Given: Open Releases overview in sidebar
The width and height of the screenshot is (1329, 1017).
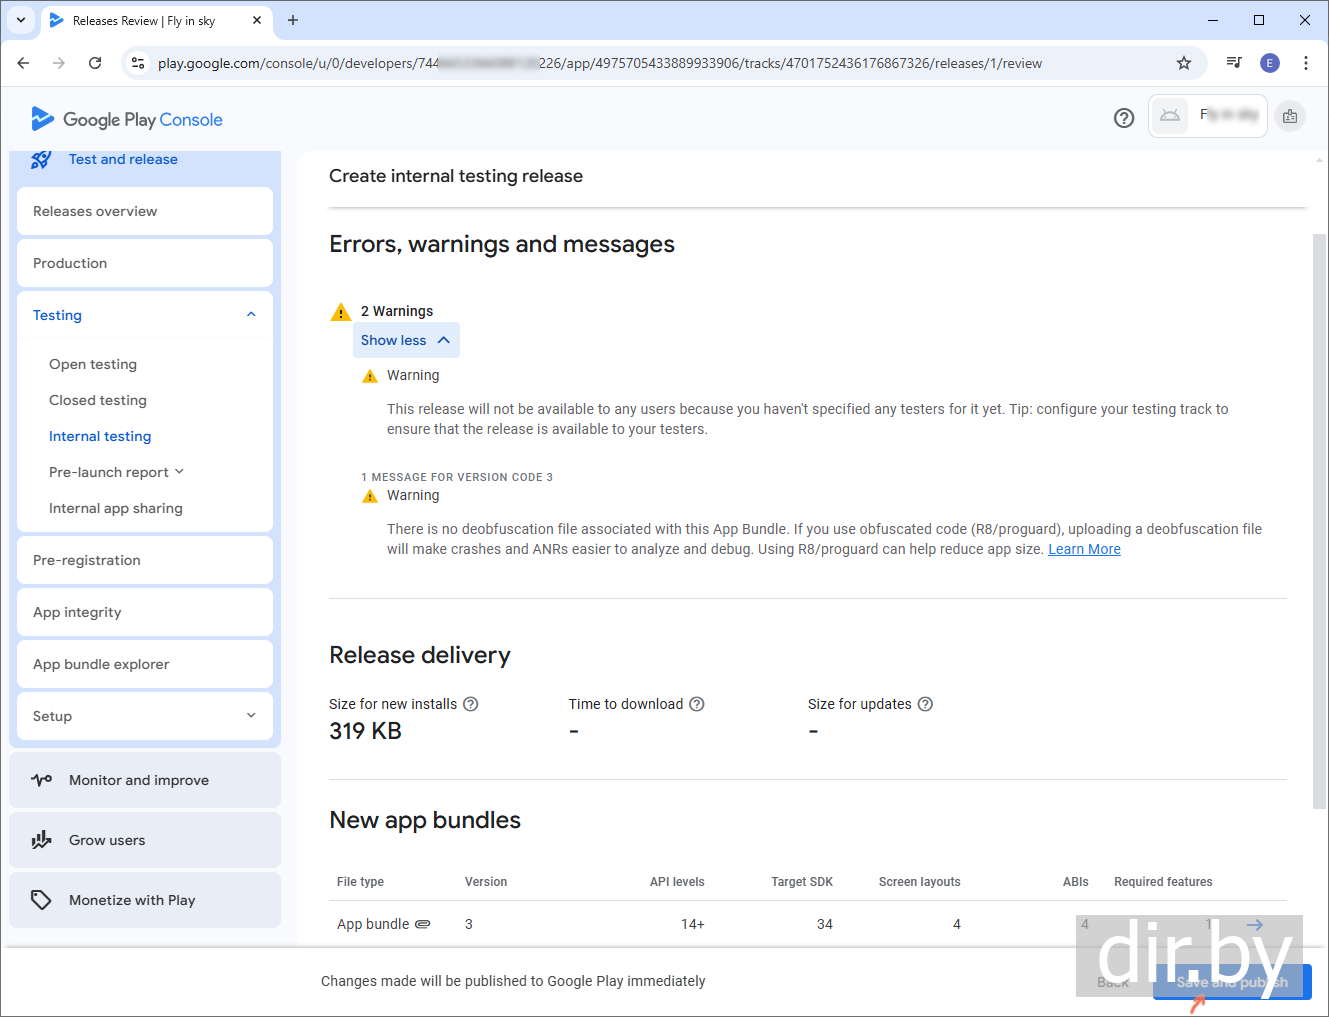Looking at the screenshot, I should 95,211.
